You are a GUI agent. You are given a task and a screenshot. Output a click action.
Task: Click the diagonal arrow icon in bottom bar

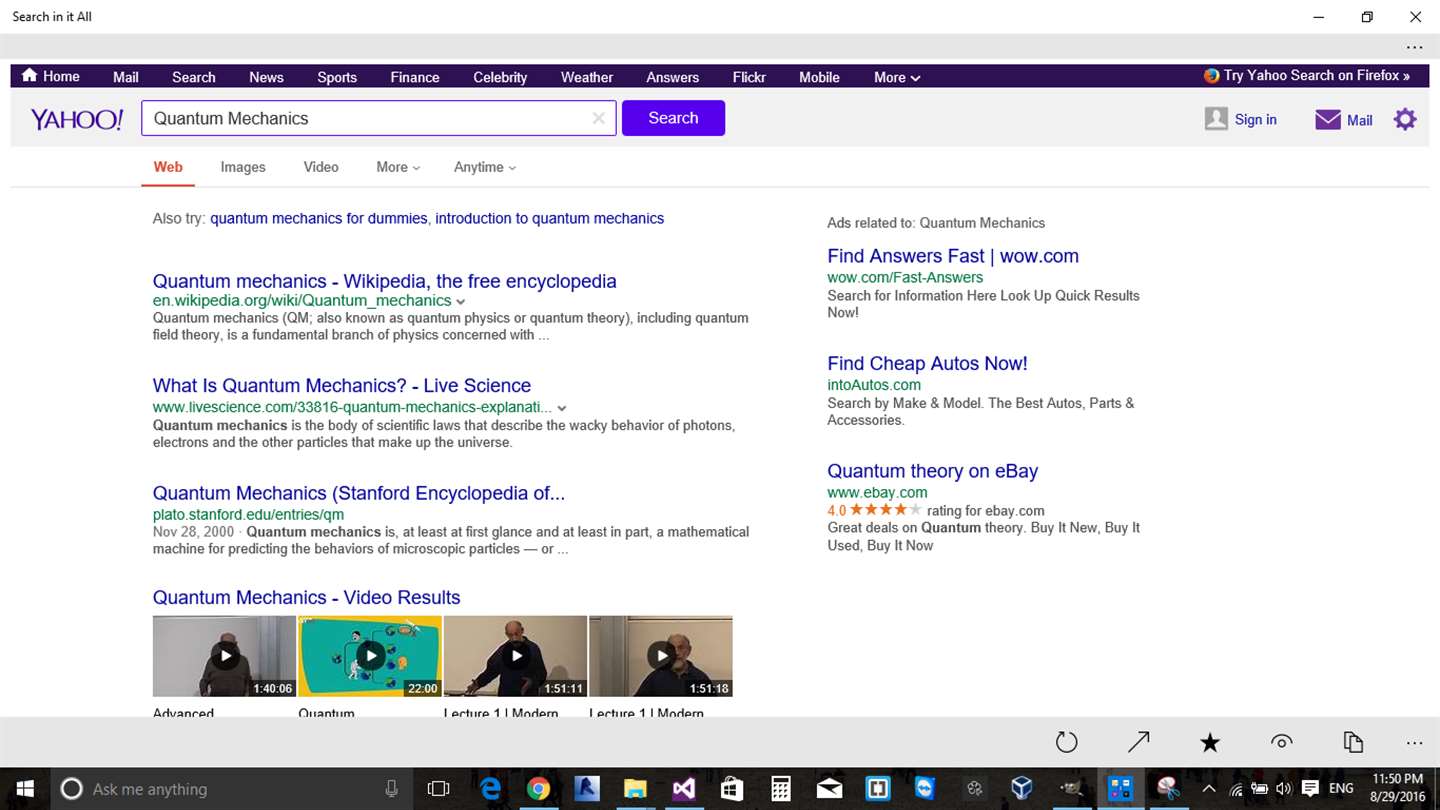[x=1138, y=742]
